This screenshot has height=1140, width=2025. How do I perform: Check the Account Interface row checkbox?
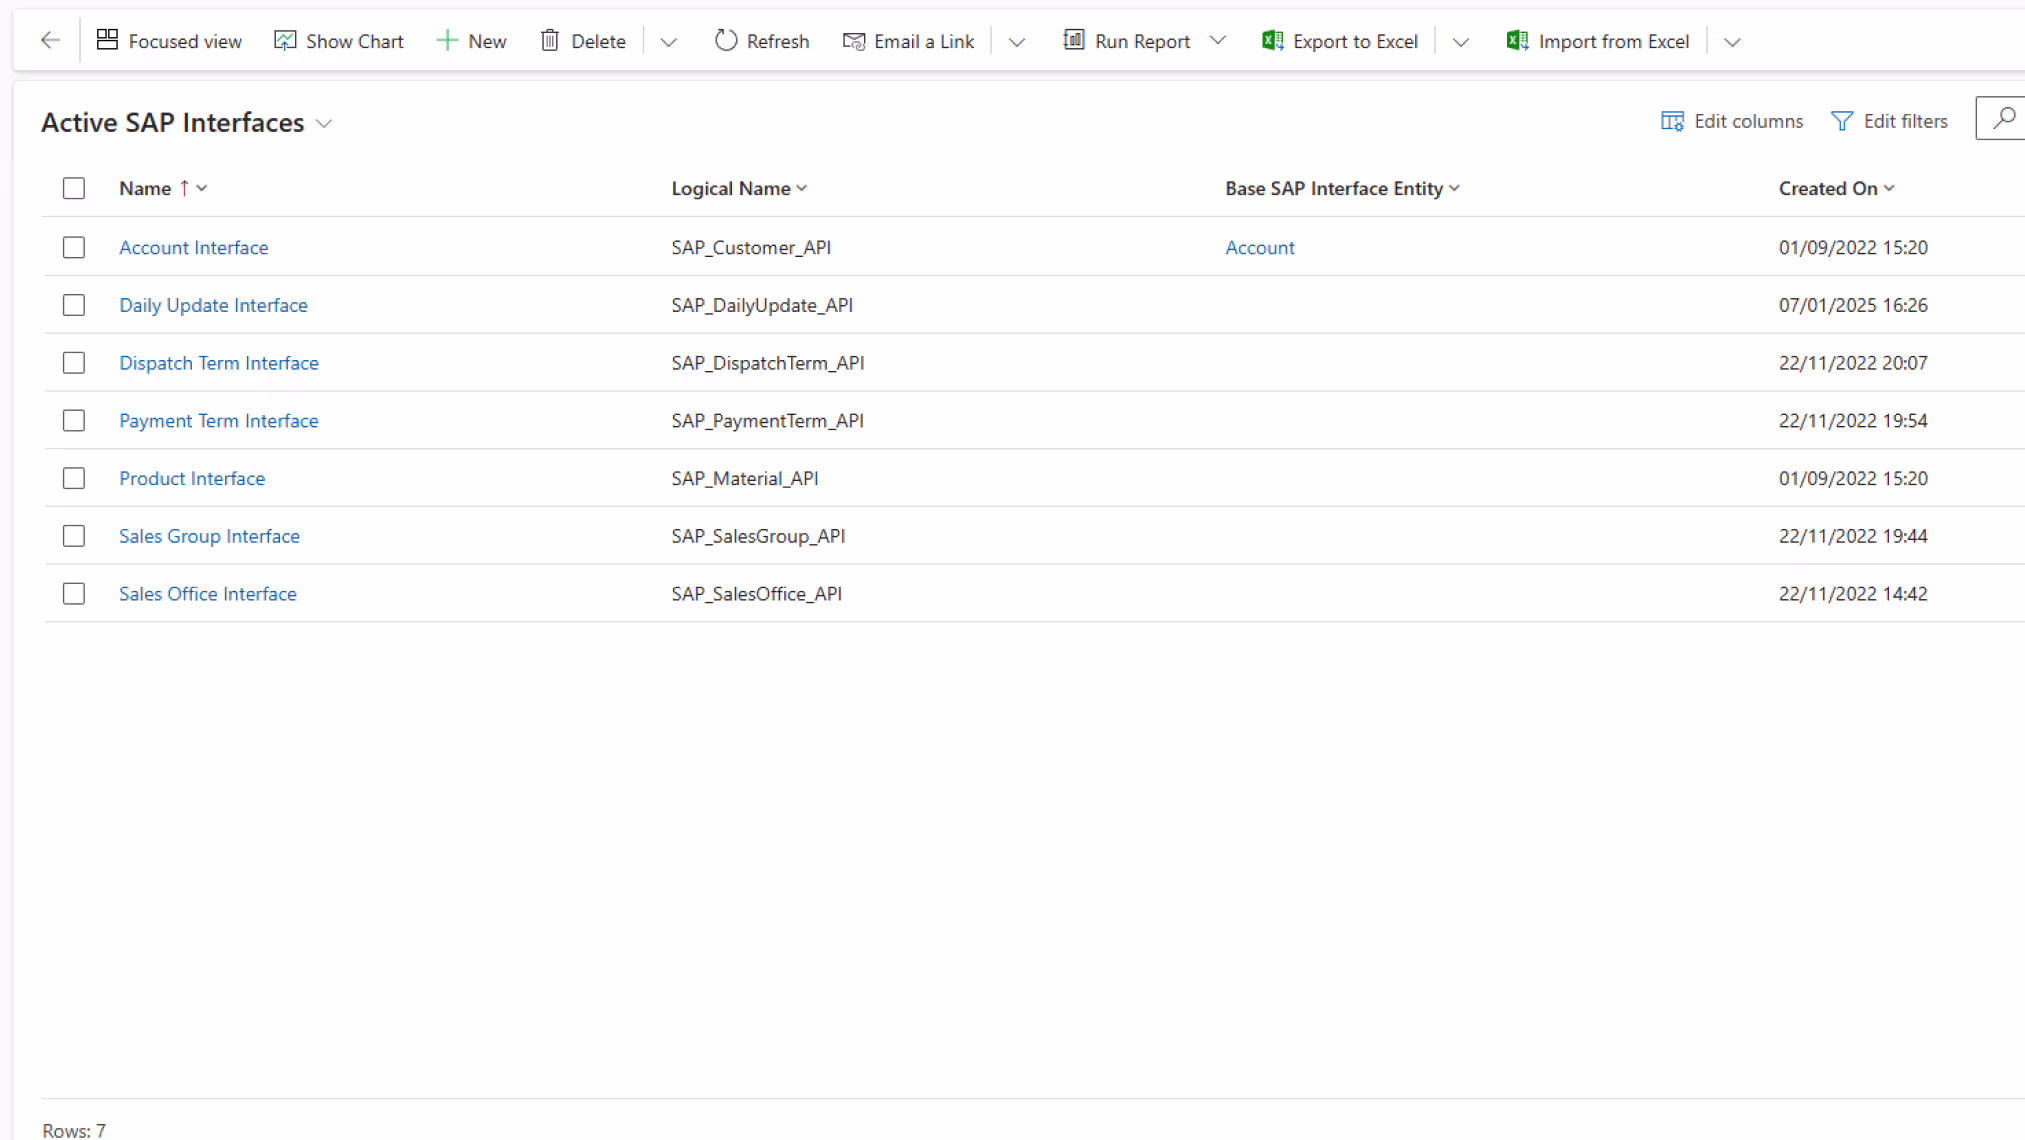coord(74,247)
